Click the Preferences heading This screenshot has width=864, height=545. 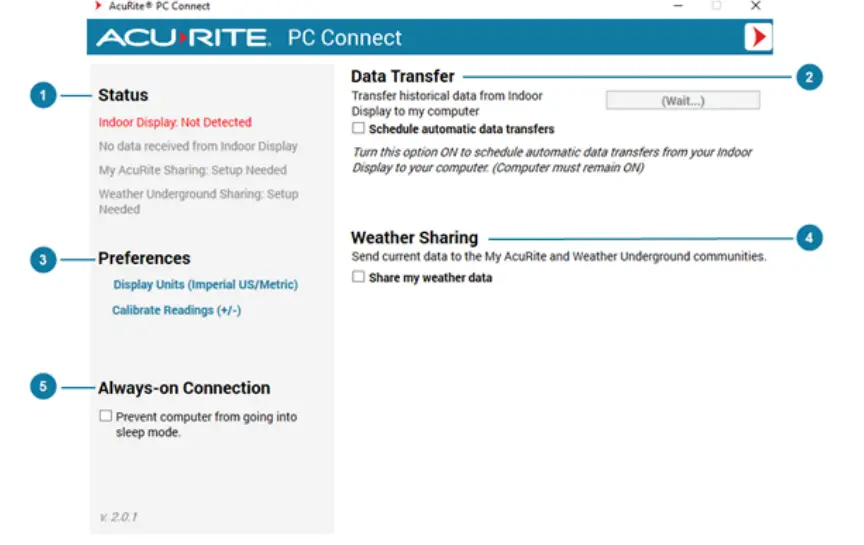(144, 258)
